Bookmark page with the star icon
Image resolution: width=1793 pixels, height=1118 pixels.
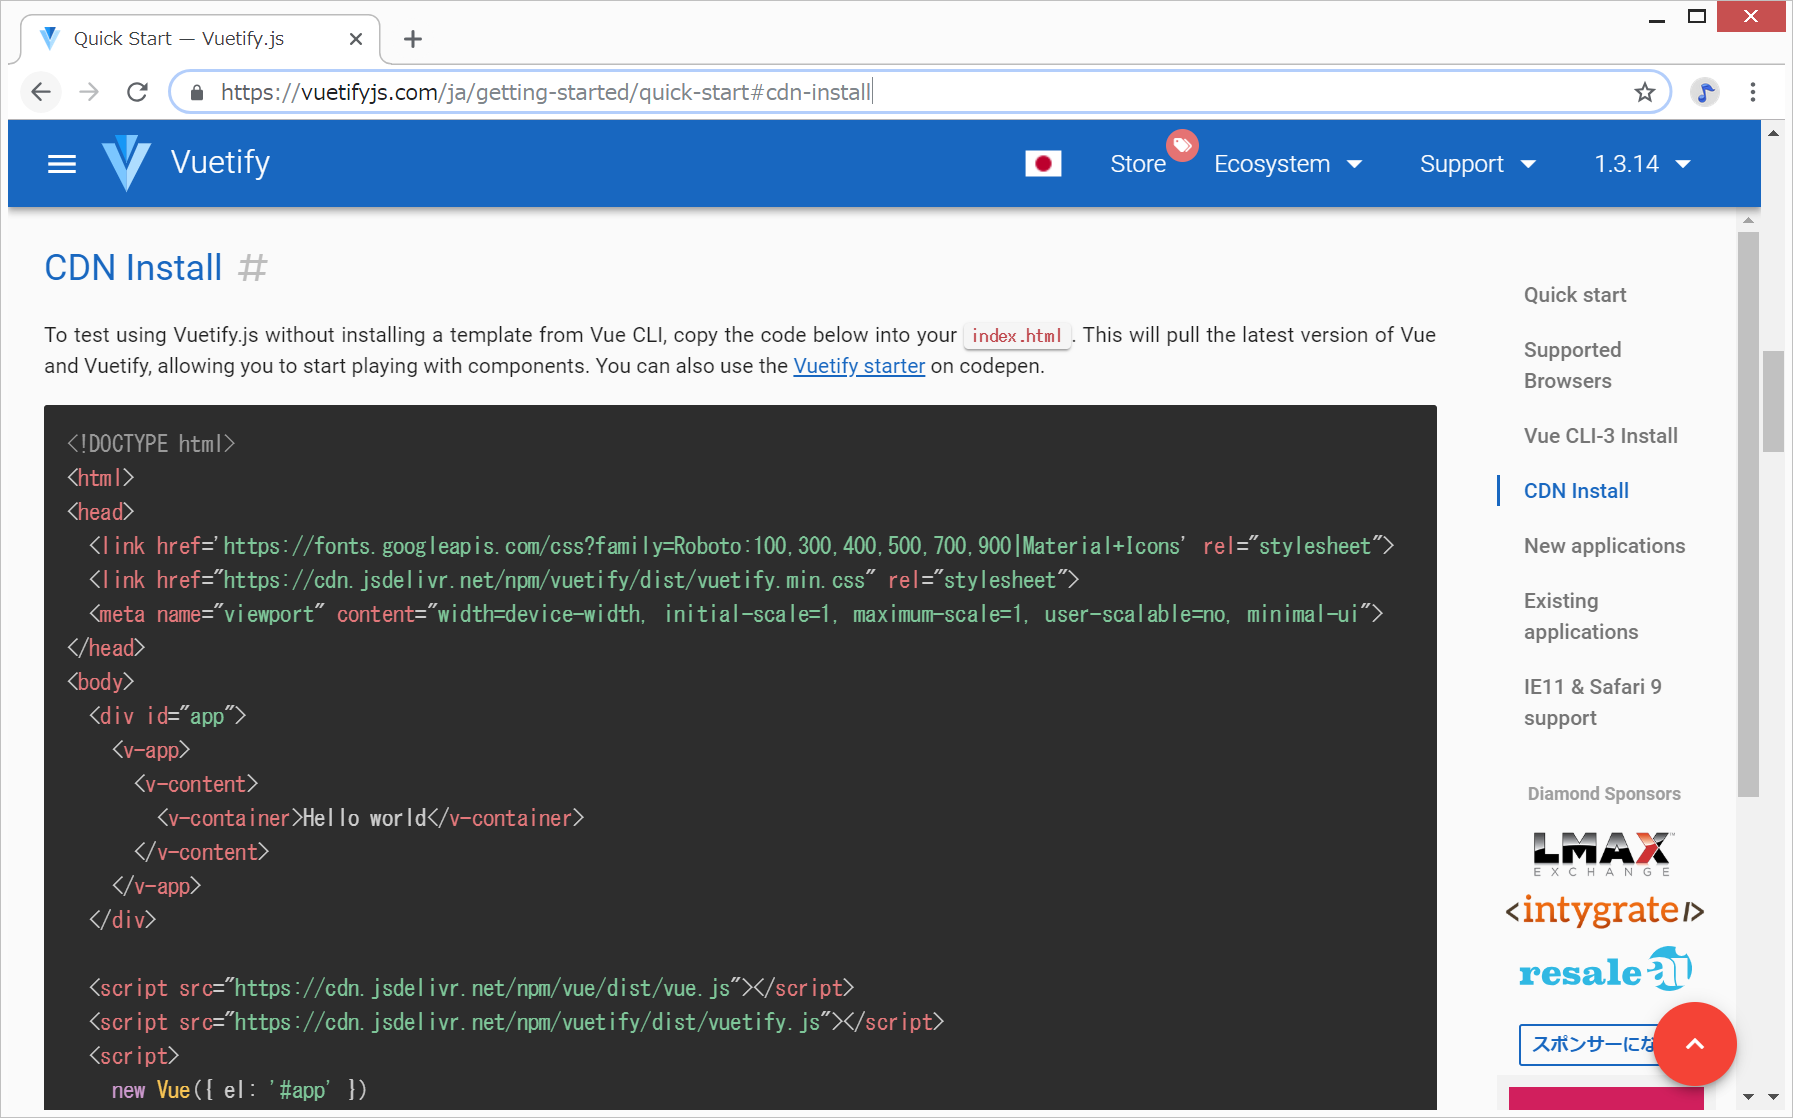(x=1644, y=93)
